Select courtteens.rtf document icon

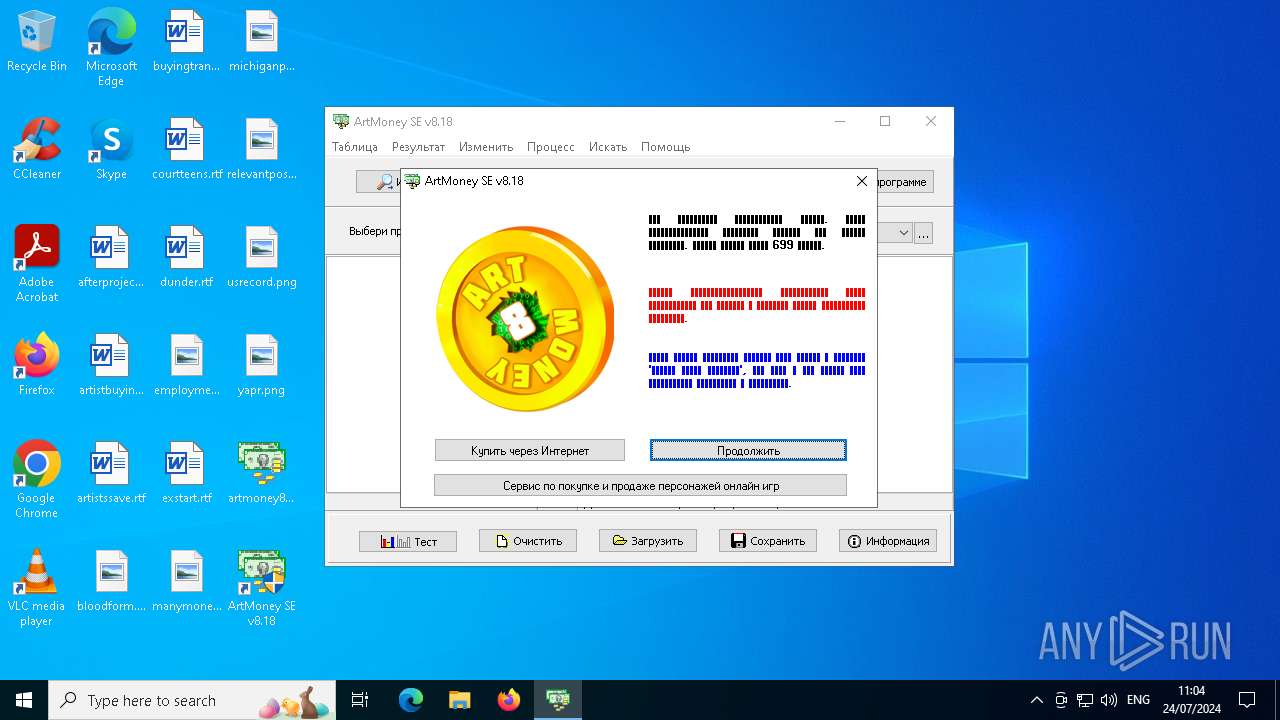(186, 149)
